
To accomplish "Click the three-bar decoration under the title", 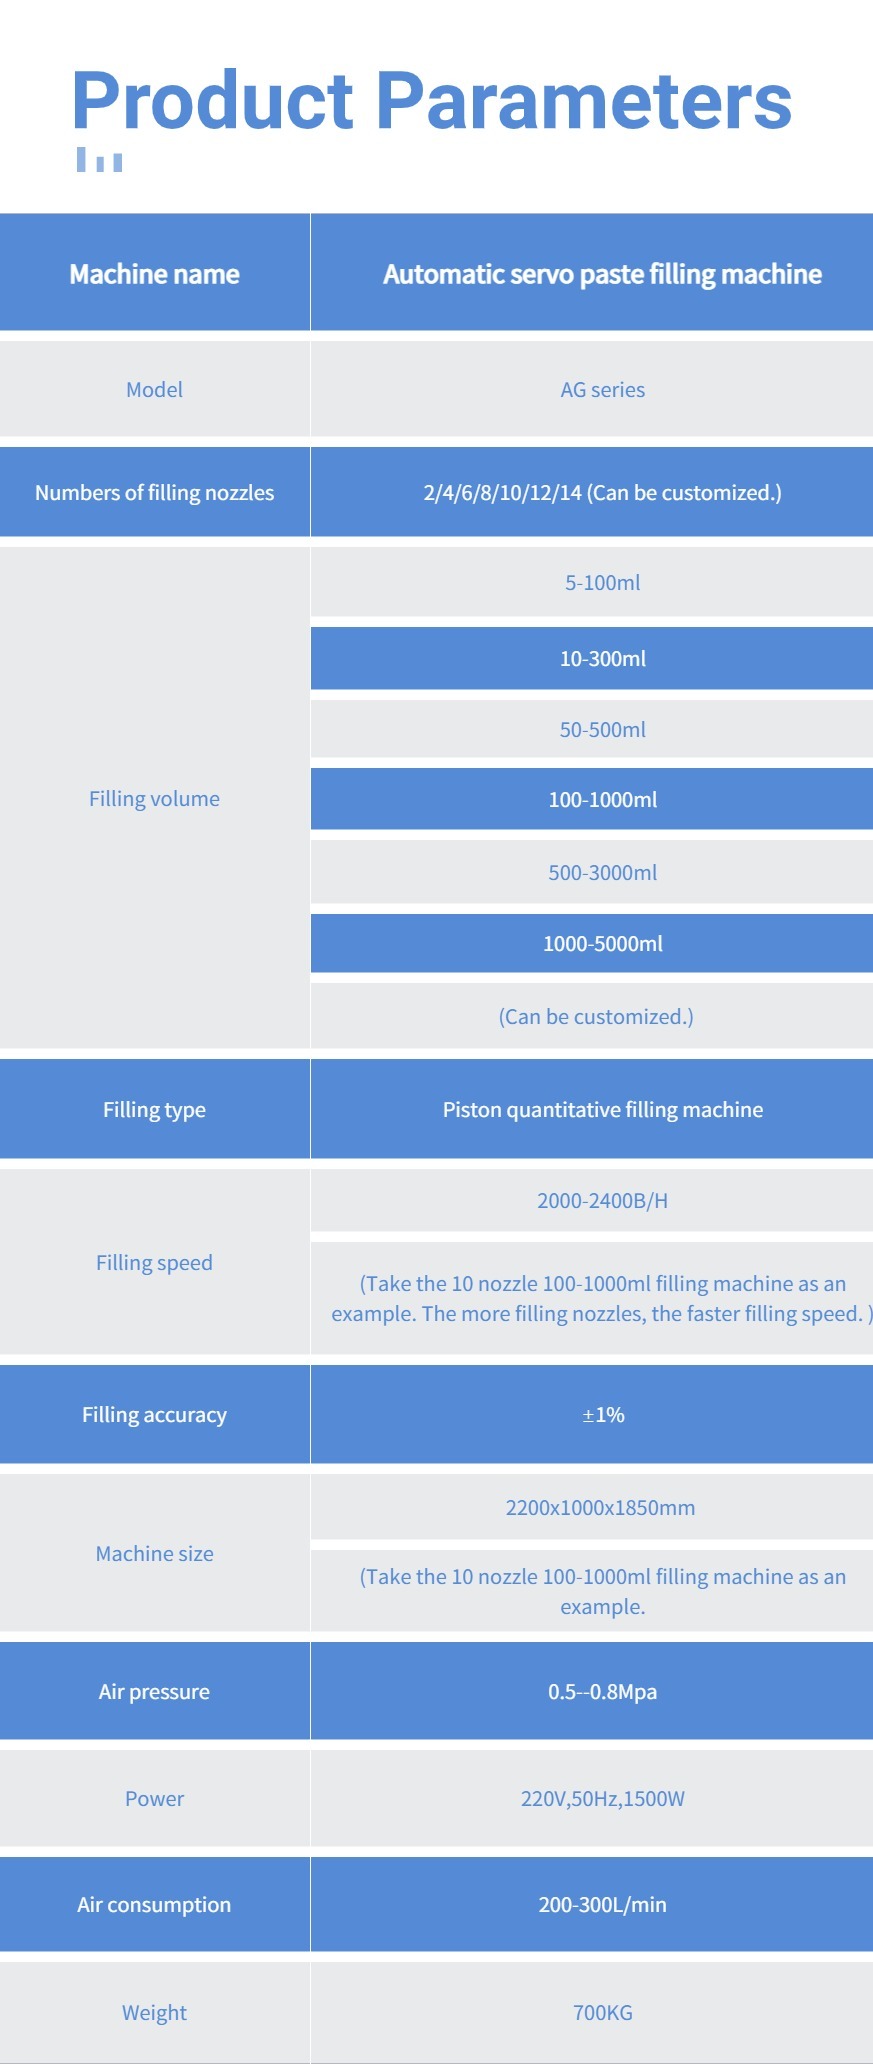I will click(100, 160).
